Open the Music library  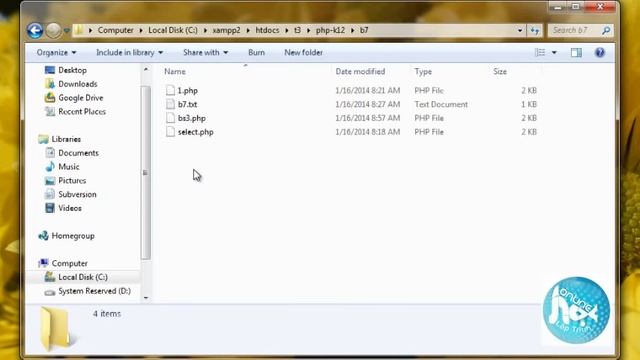69,167
